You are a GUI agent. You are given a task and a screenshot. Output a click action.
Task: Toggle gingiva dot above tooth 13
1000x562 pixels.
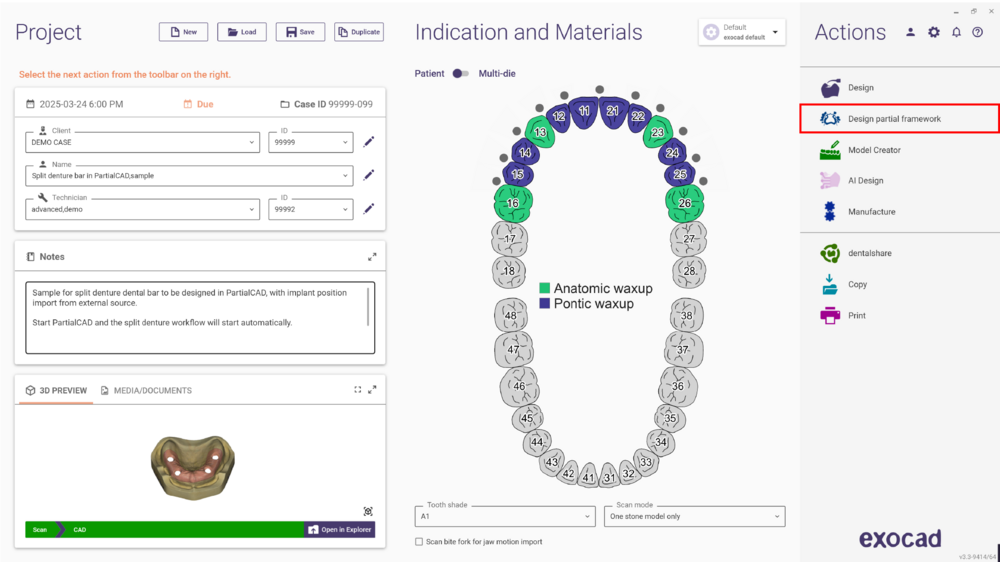pos(540,108)
